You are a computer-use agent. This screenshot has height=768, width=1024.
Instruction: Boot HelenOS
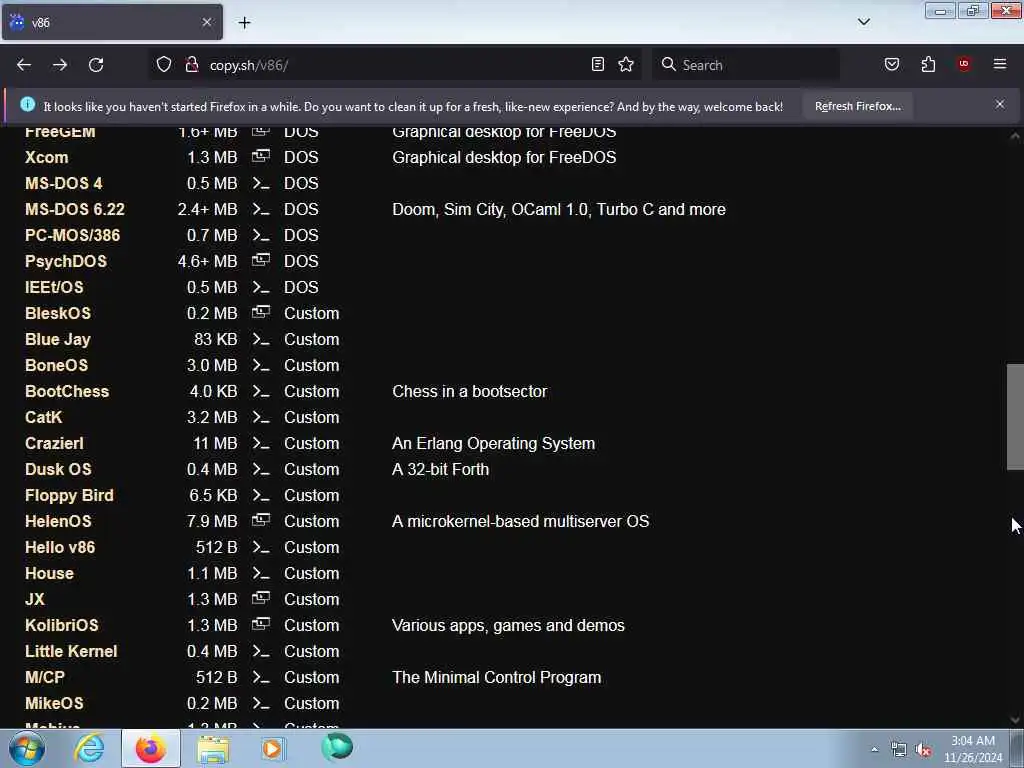pyautogui.click(x=58, y=522)
